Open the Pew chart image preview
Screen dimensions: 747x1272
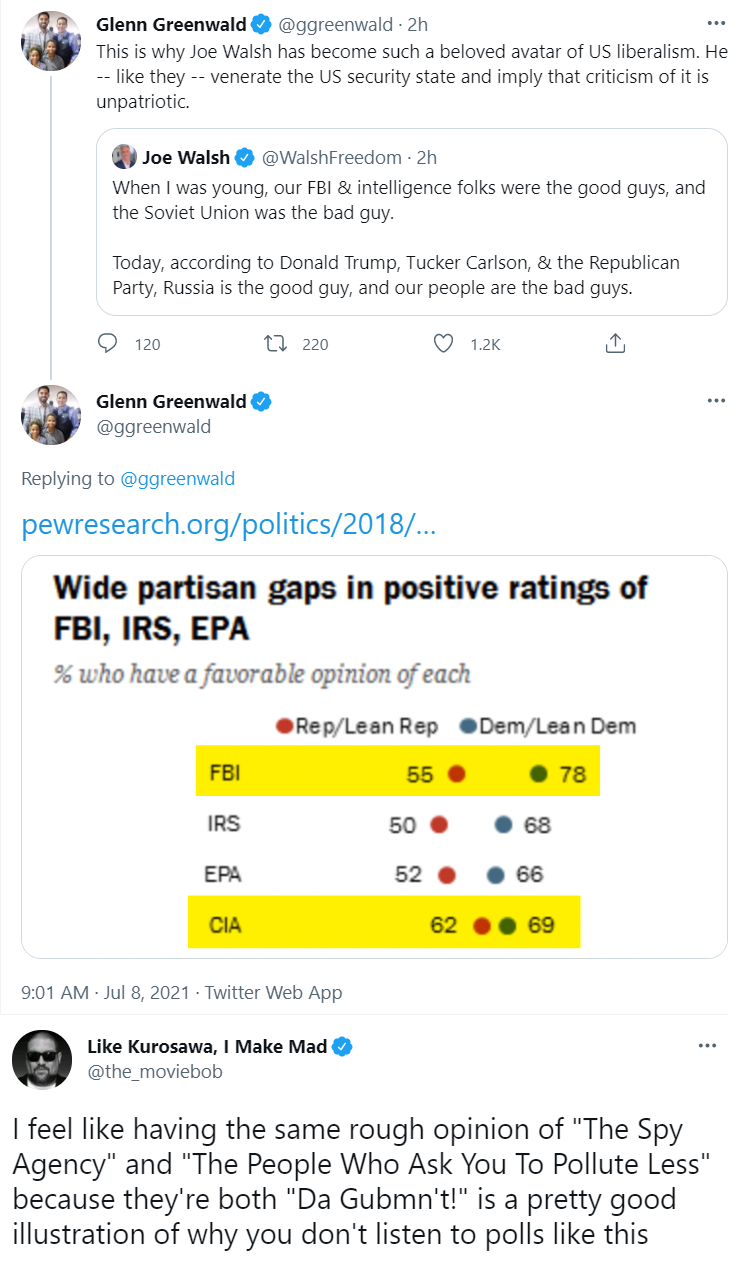374,757
